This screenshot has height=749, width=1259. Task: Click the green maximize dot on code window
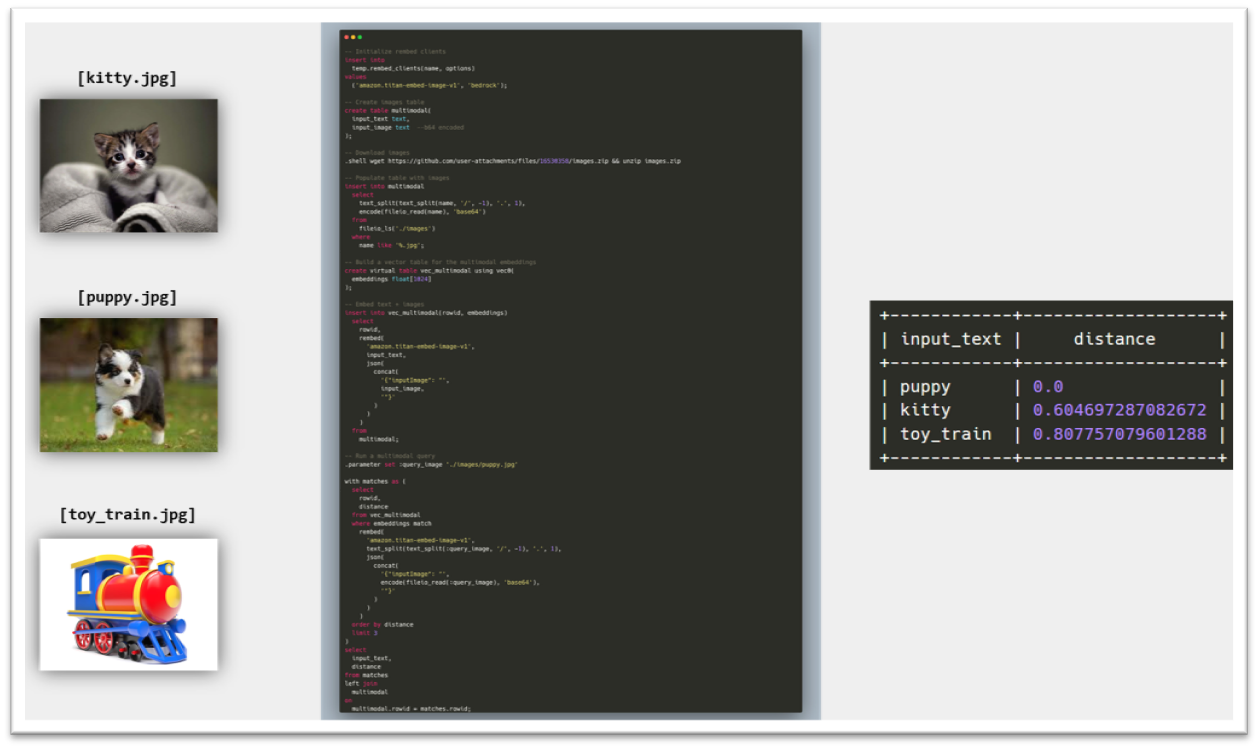point(360,37)
